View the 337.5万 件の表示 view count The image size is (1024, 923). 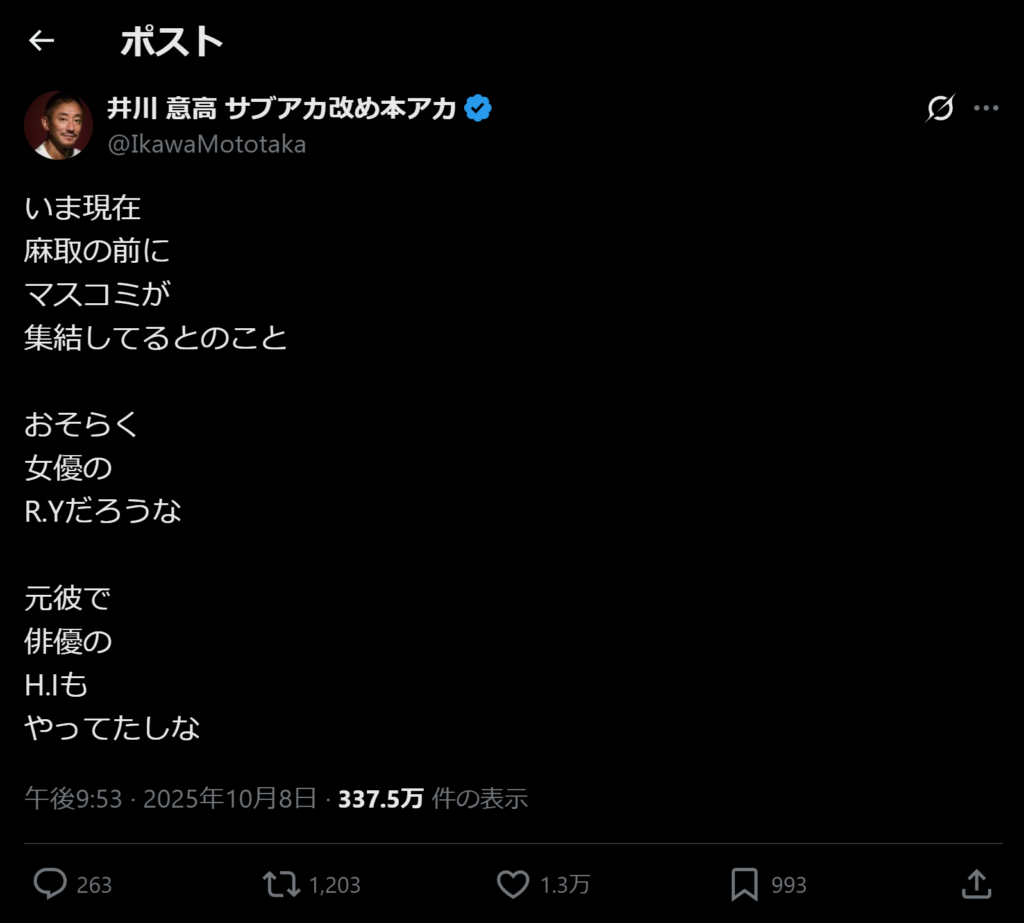(x=433, y=798)
